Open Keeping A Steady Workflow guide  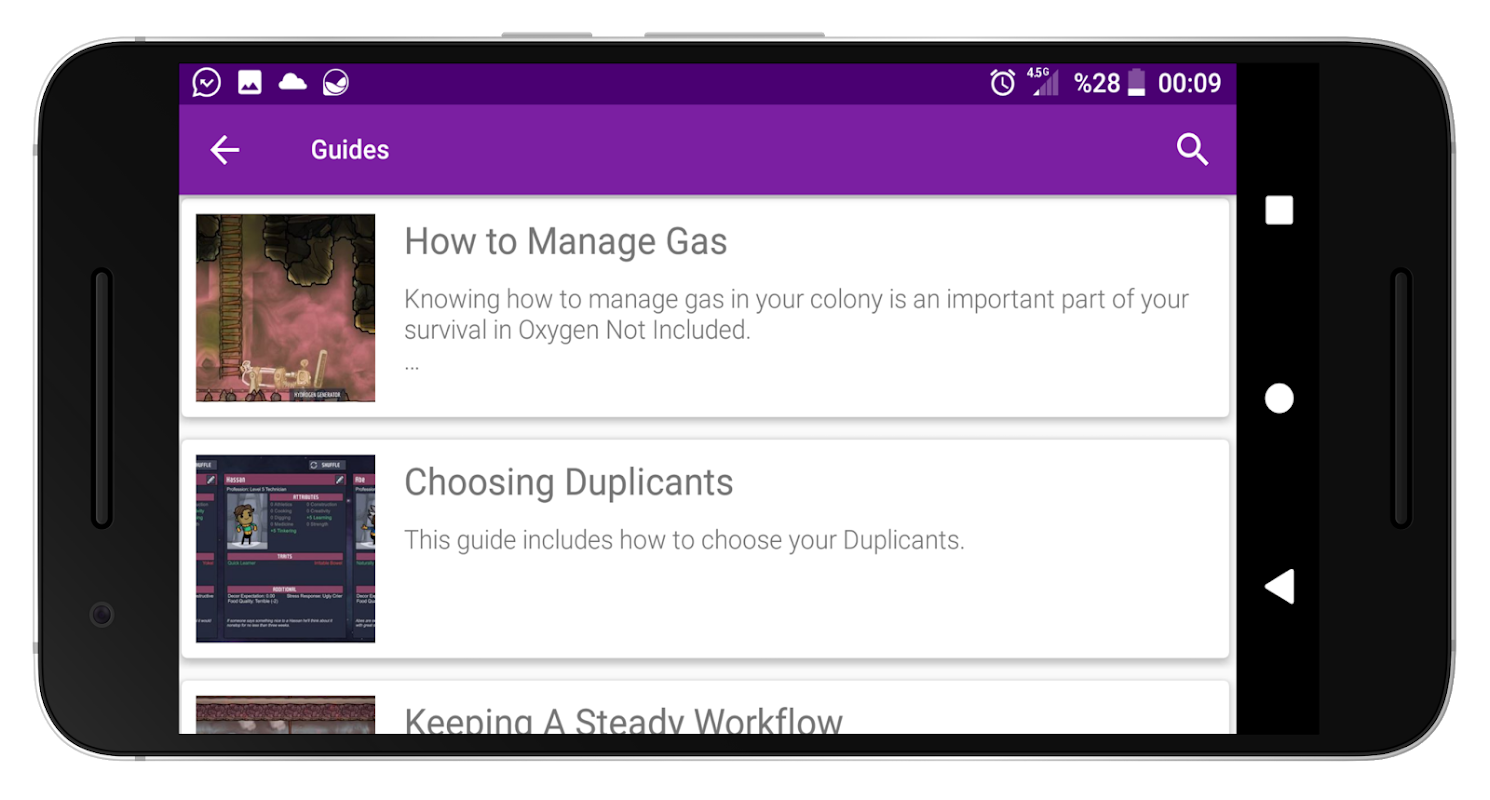tap(622, 719)
